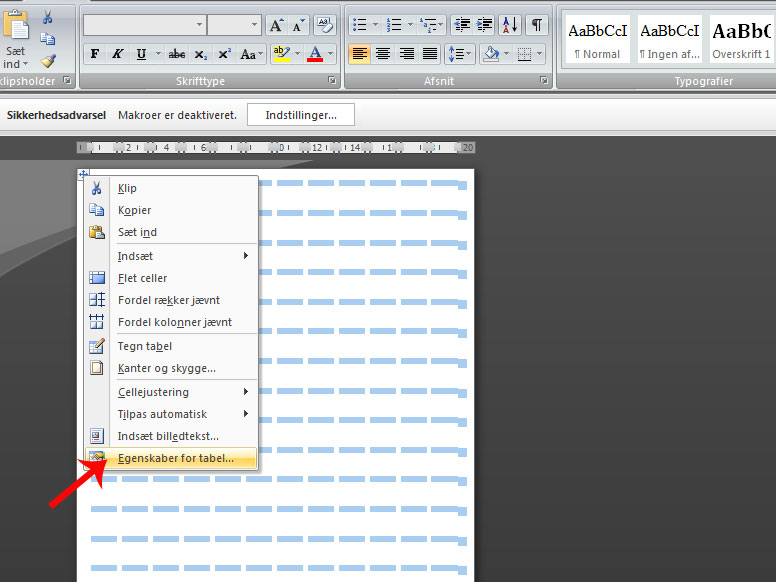The height and width of the screenshot is (582, 776).
Task: Open the shading color dropdown arrow
Action: coord(506,53)
